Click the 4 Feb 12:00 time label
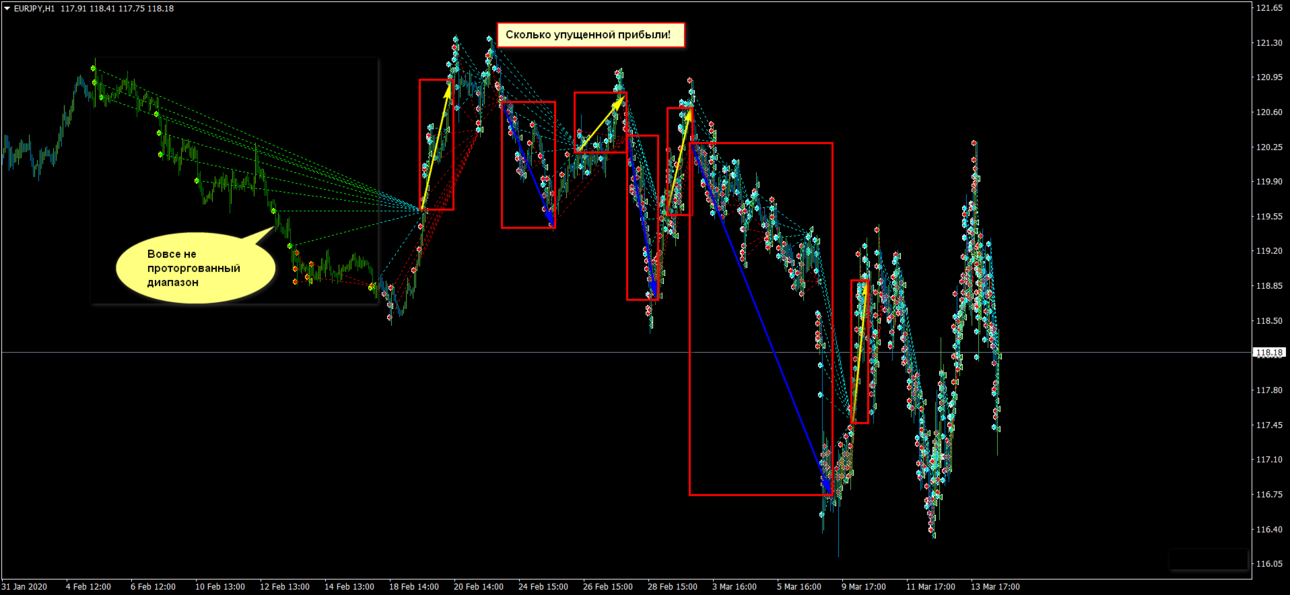1290x595 pixels. 88,587
